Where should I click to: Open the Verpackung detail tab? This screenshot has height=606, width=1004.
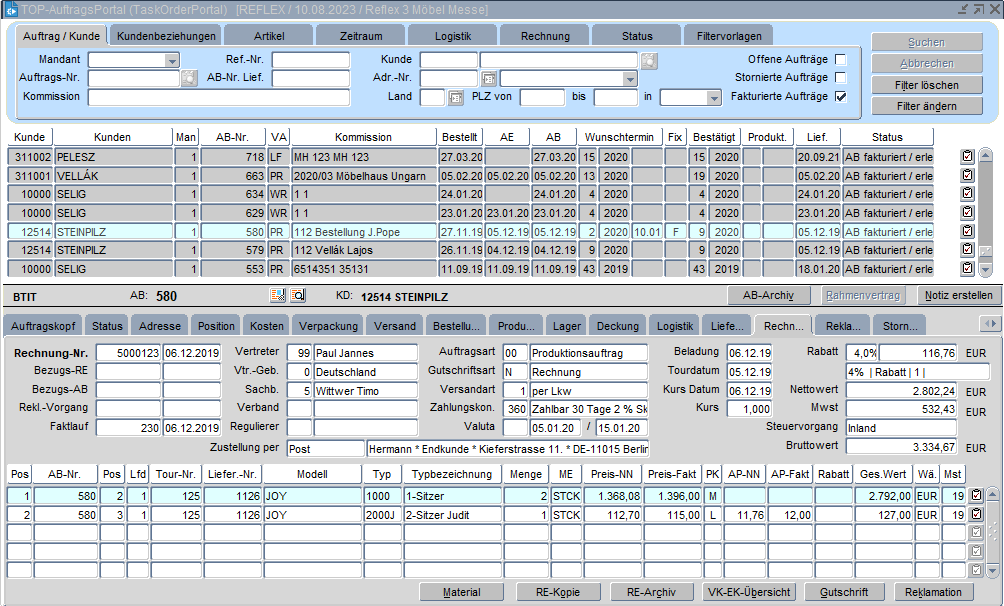tap(329, 326)
